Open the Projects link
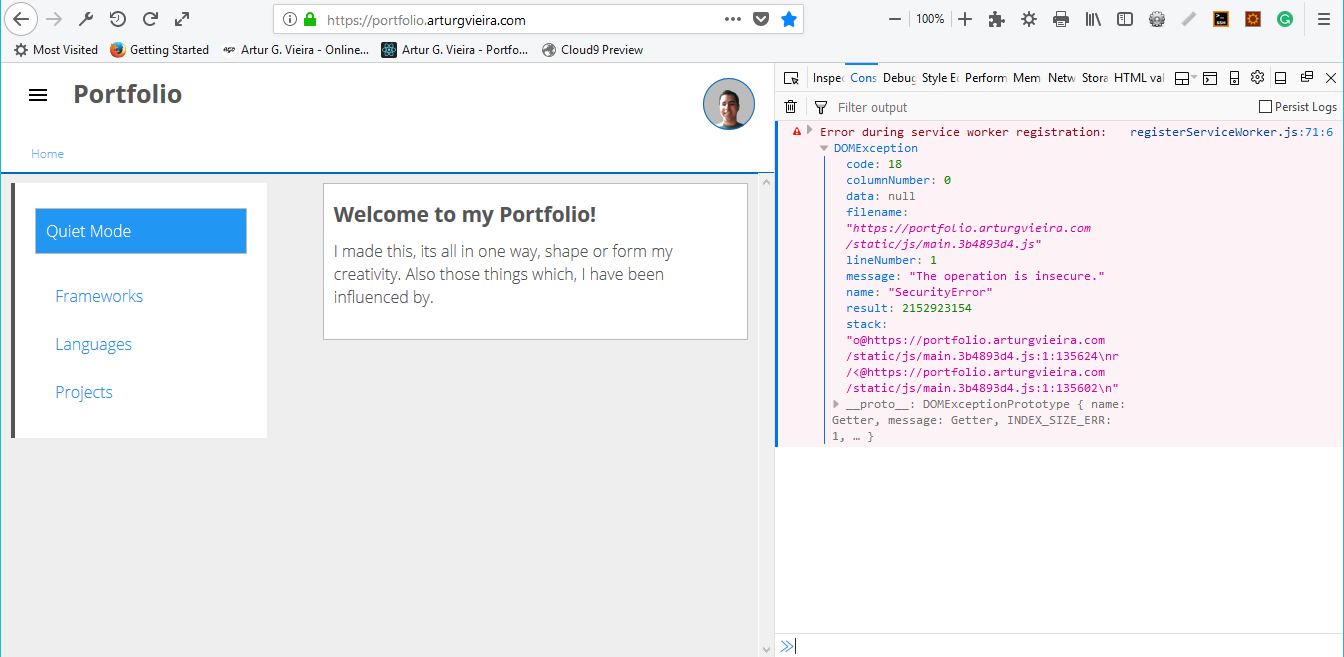The height and width of the screenshot is (657, 1344). [84, 392]
